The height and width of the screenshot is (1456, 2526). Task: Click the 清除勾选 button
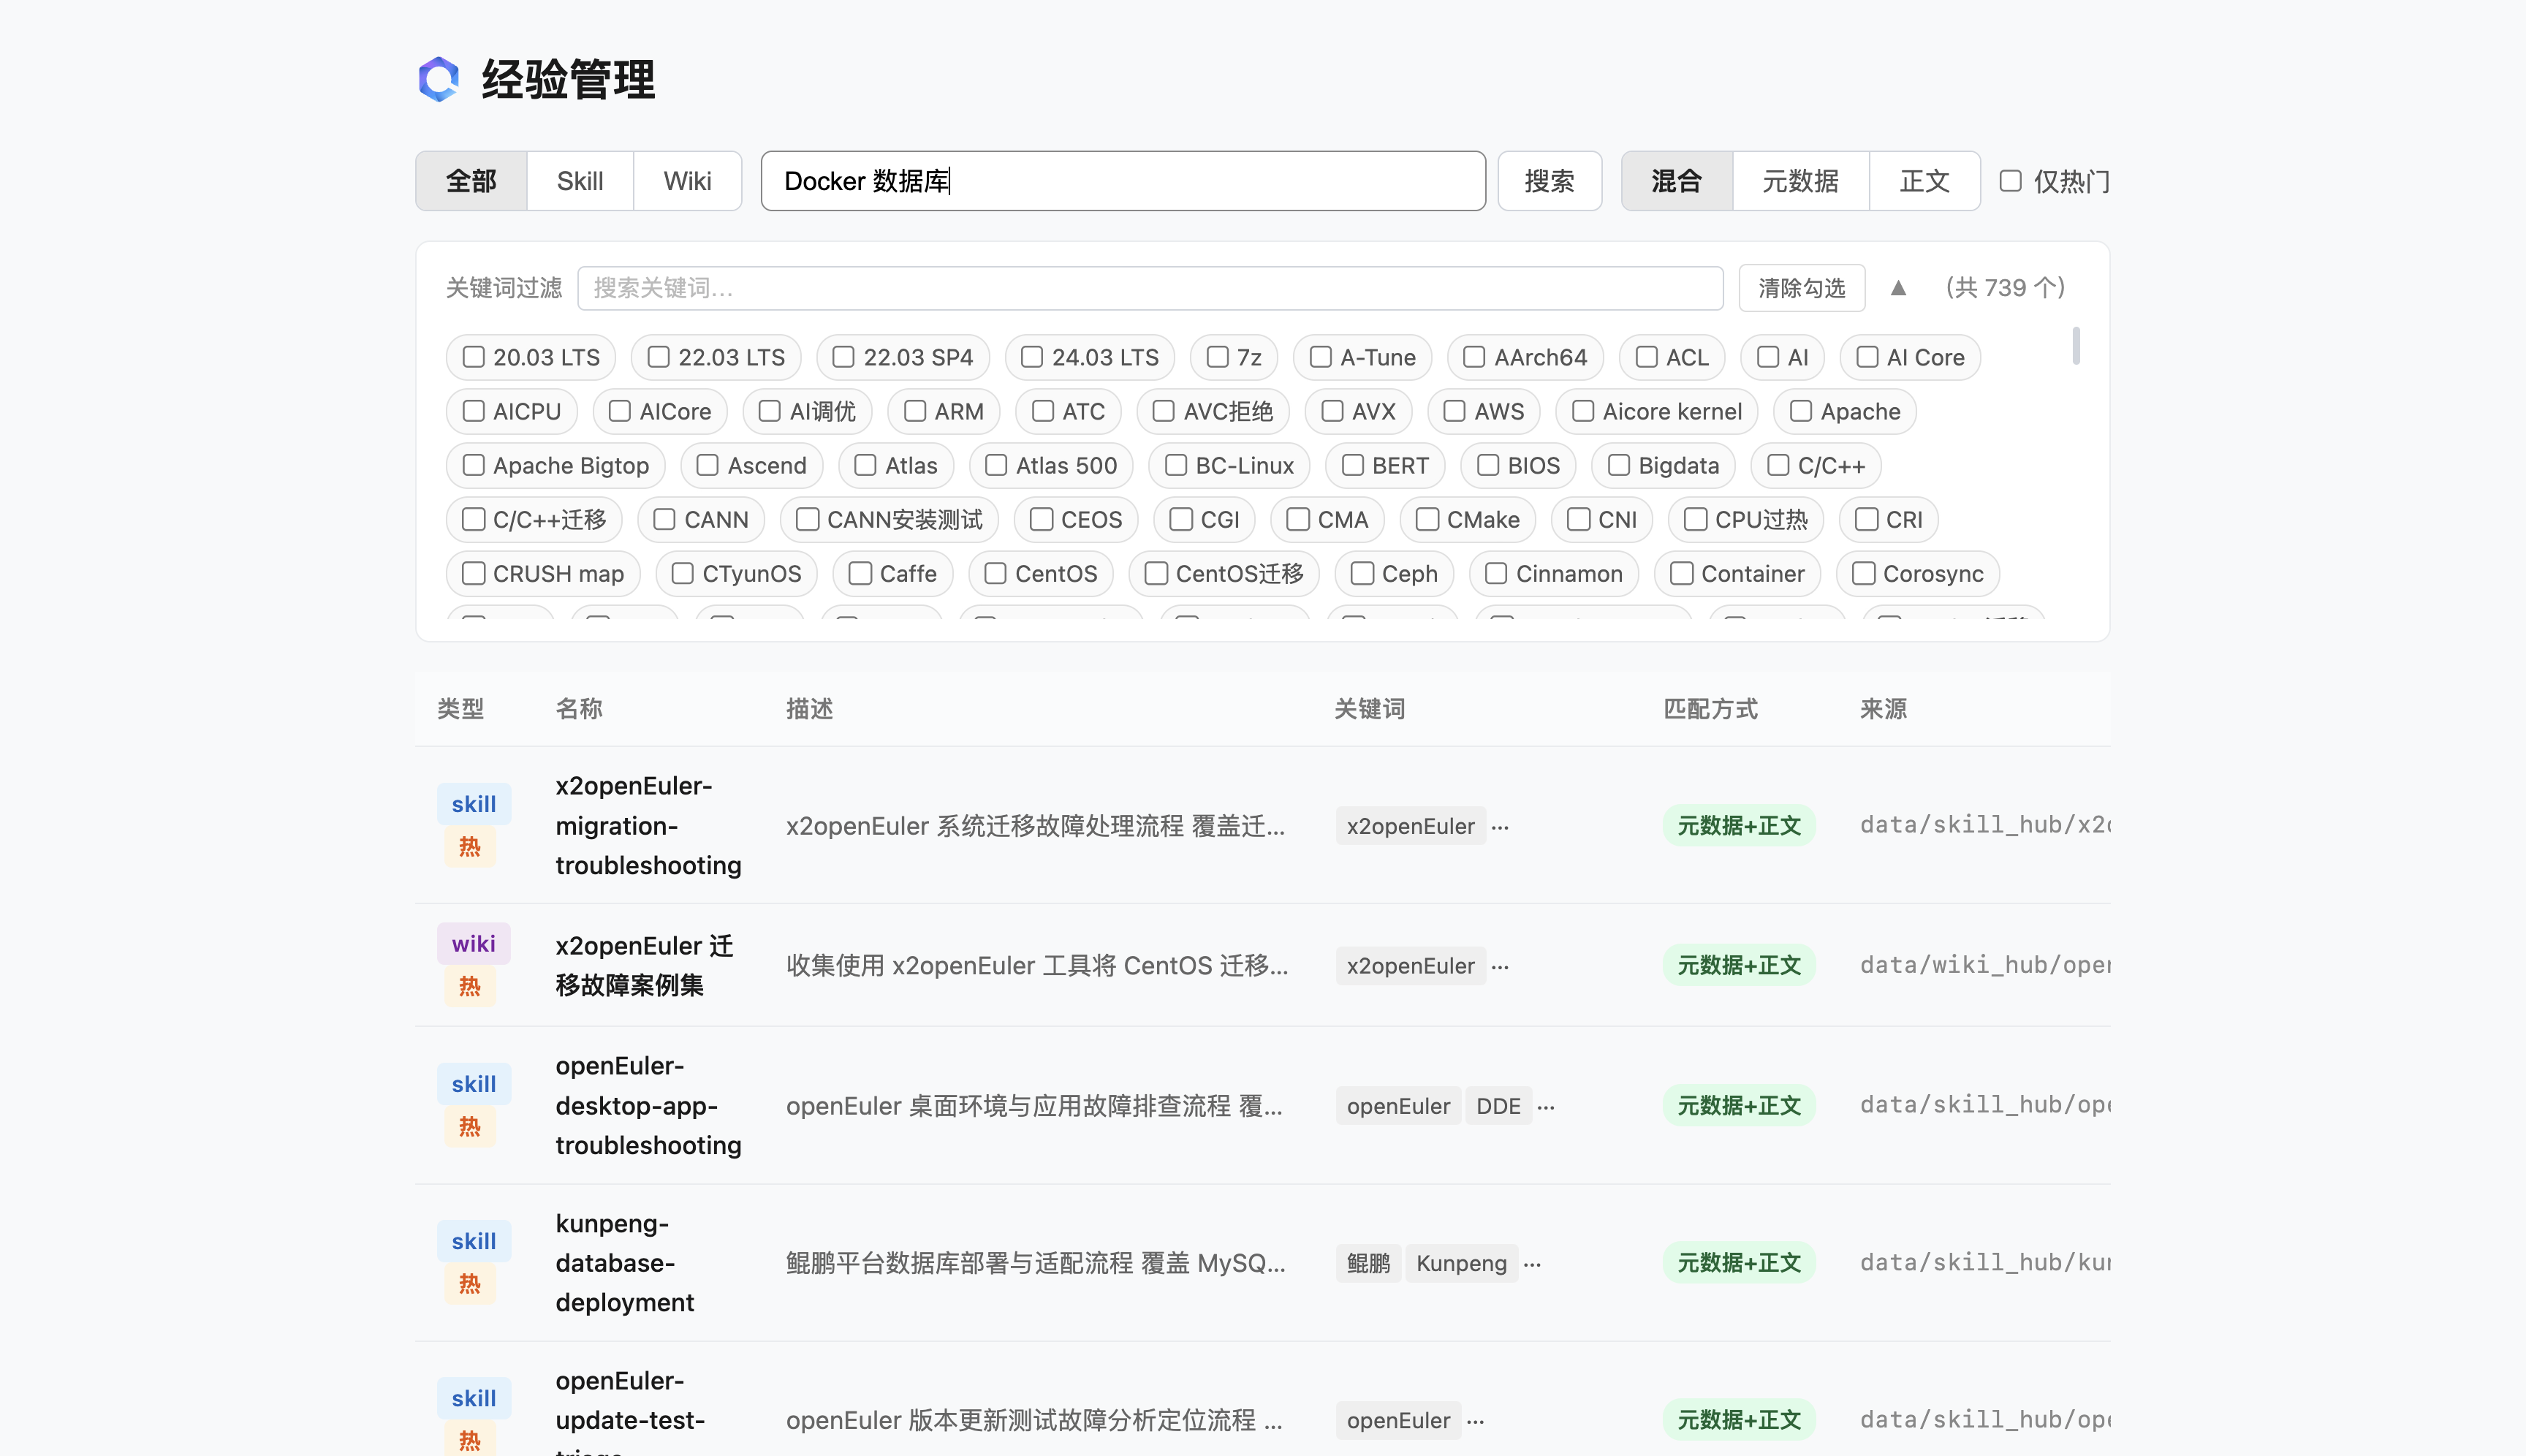click(x=1802, y=288)
